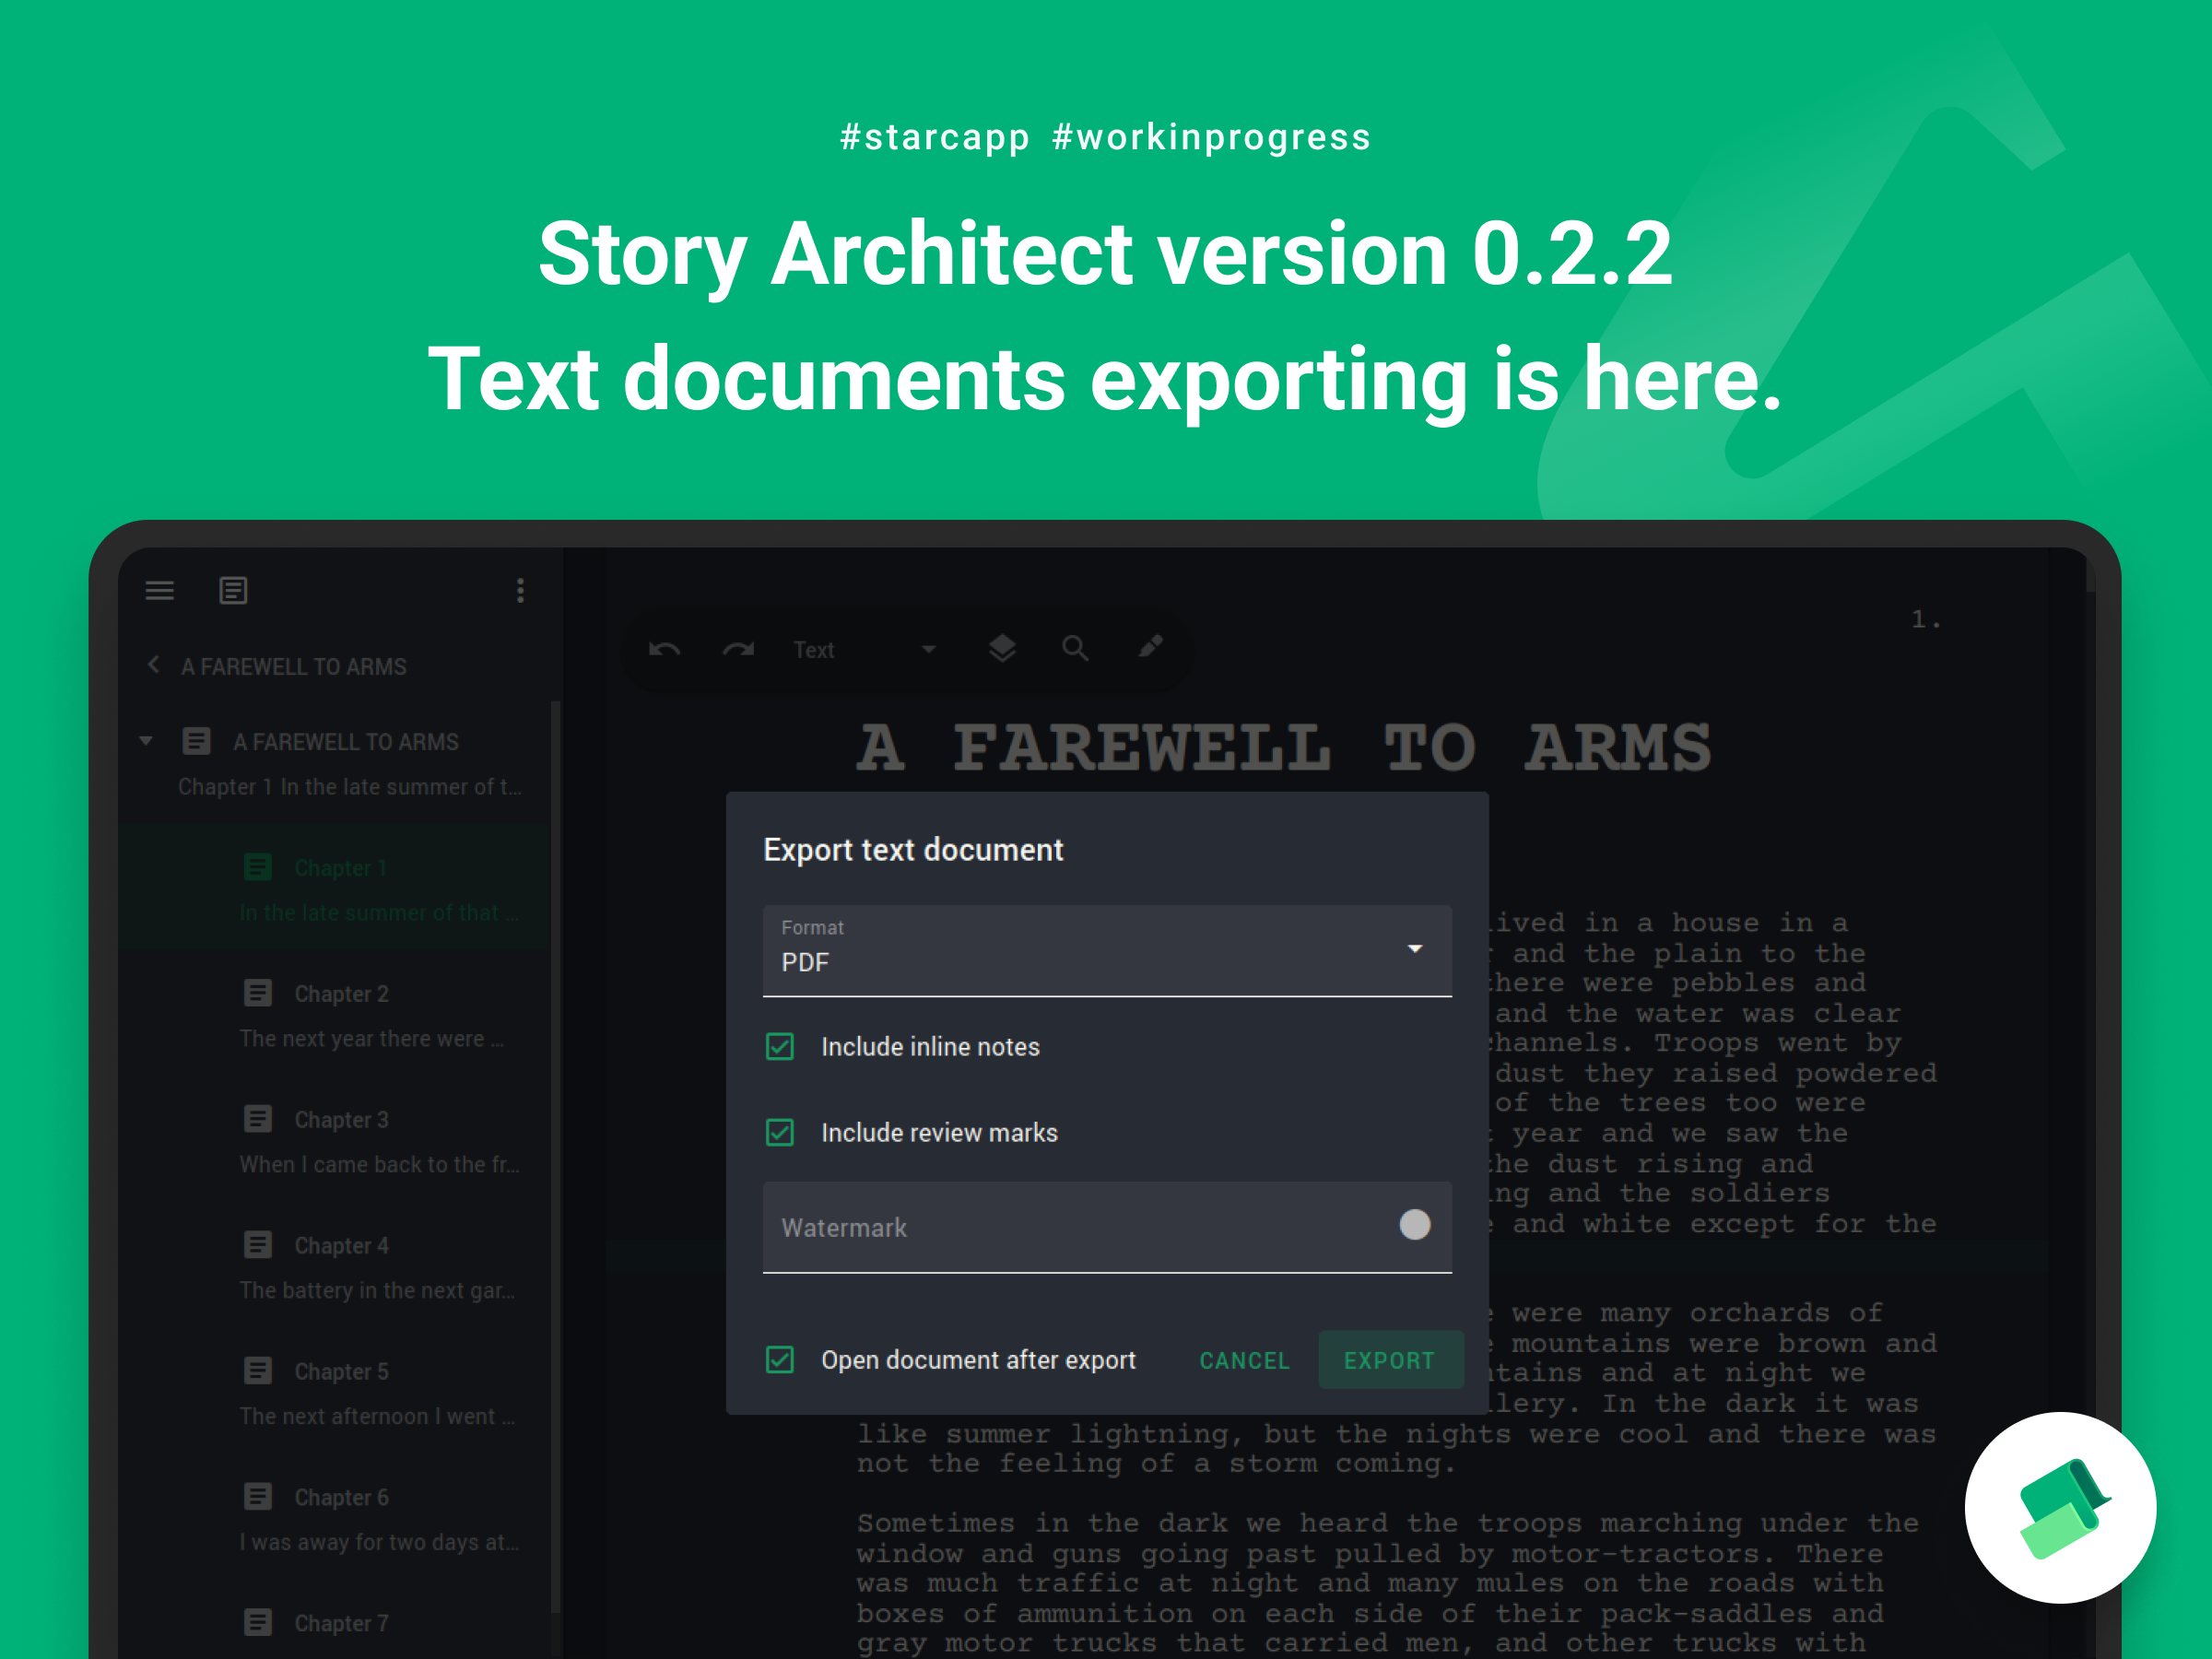This screenshot has height=1659, width=2212.
Task: Click the Story Architect logo badge
Action: pyautogui.click(x=2060, y=1508)
